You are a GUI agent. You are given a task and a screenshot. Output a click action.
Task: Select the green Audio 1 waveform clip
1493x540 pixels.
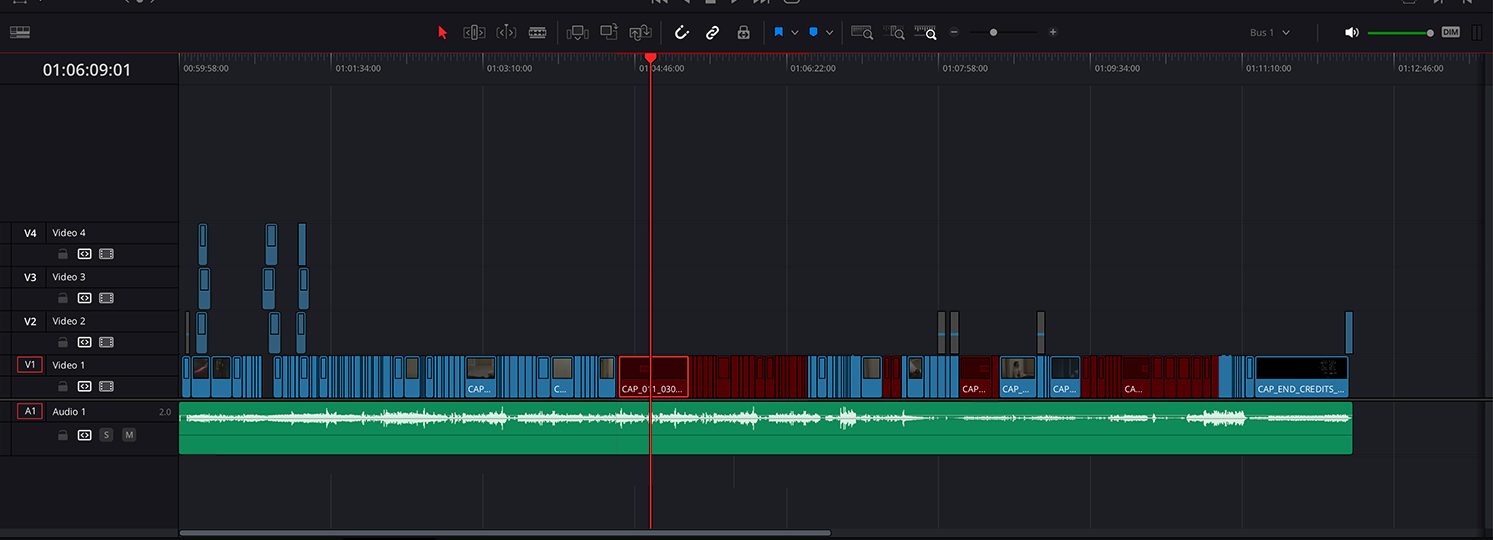point(766,428)
